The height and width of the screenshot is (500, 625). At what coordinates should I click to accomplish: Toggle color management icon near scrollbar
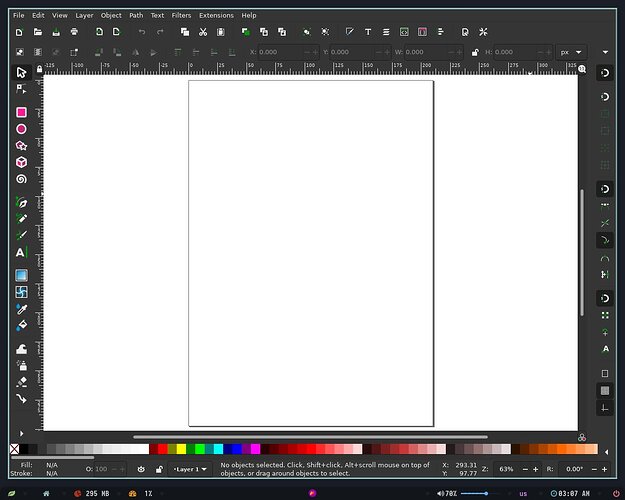[x=582, y=437]
